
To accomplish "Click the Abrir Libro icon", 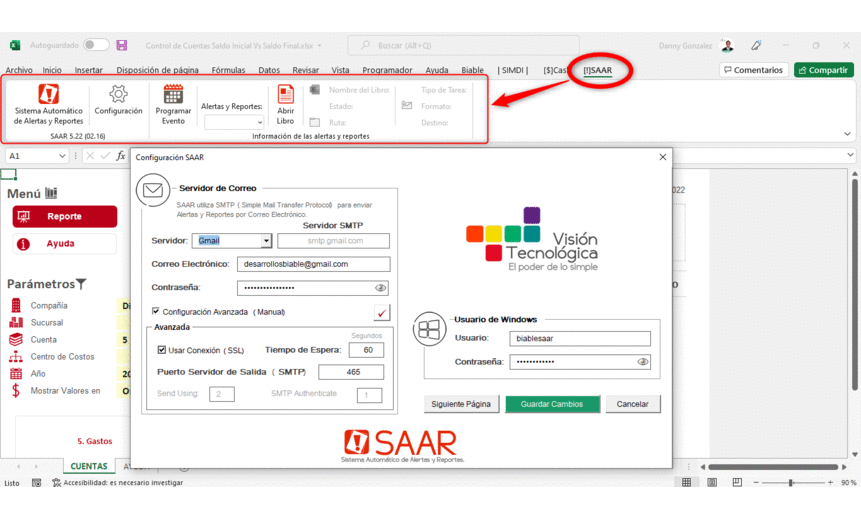I will 286,94.
